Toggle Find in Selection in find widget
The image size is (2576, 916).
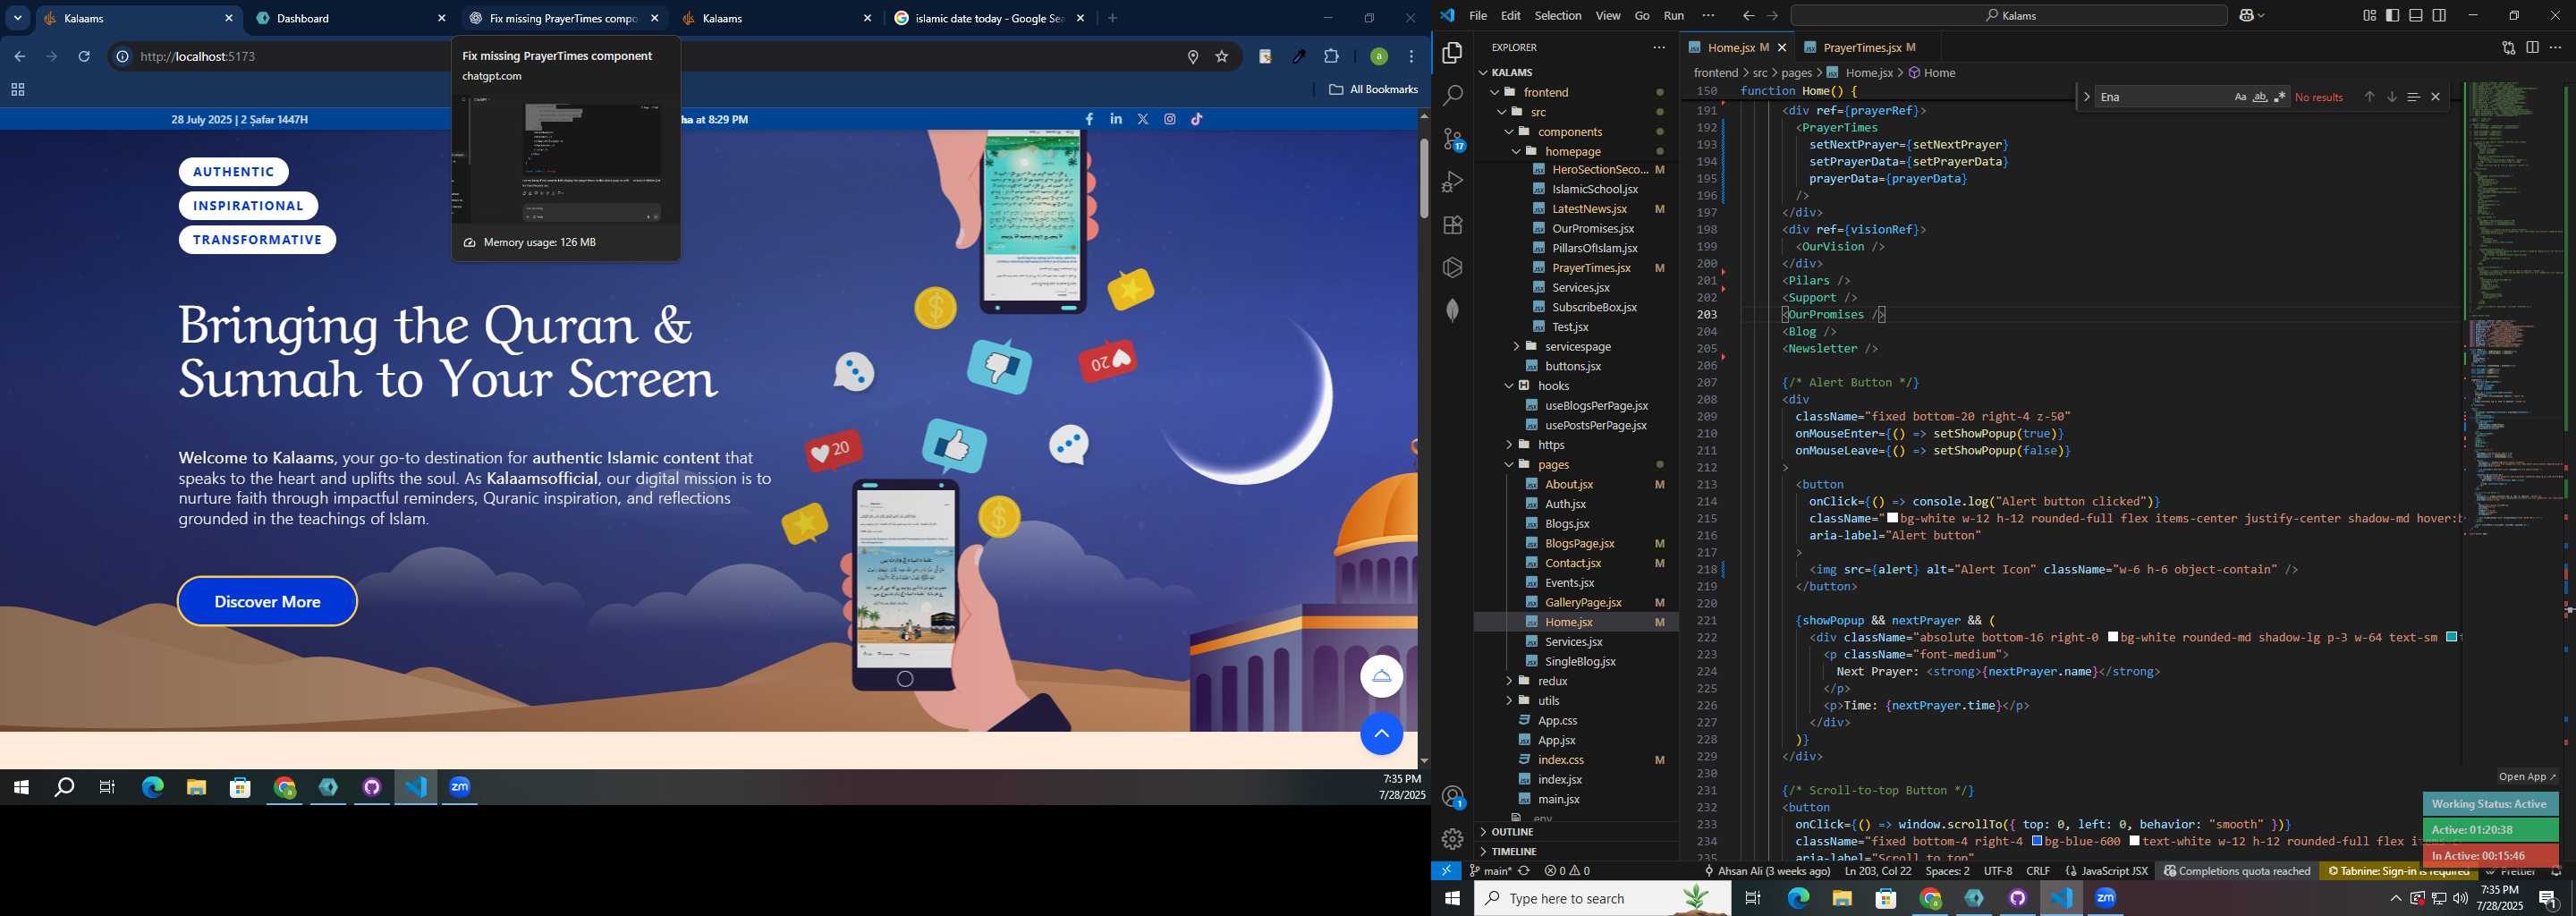(x=2413, y=97)
